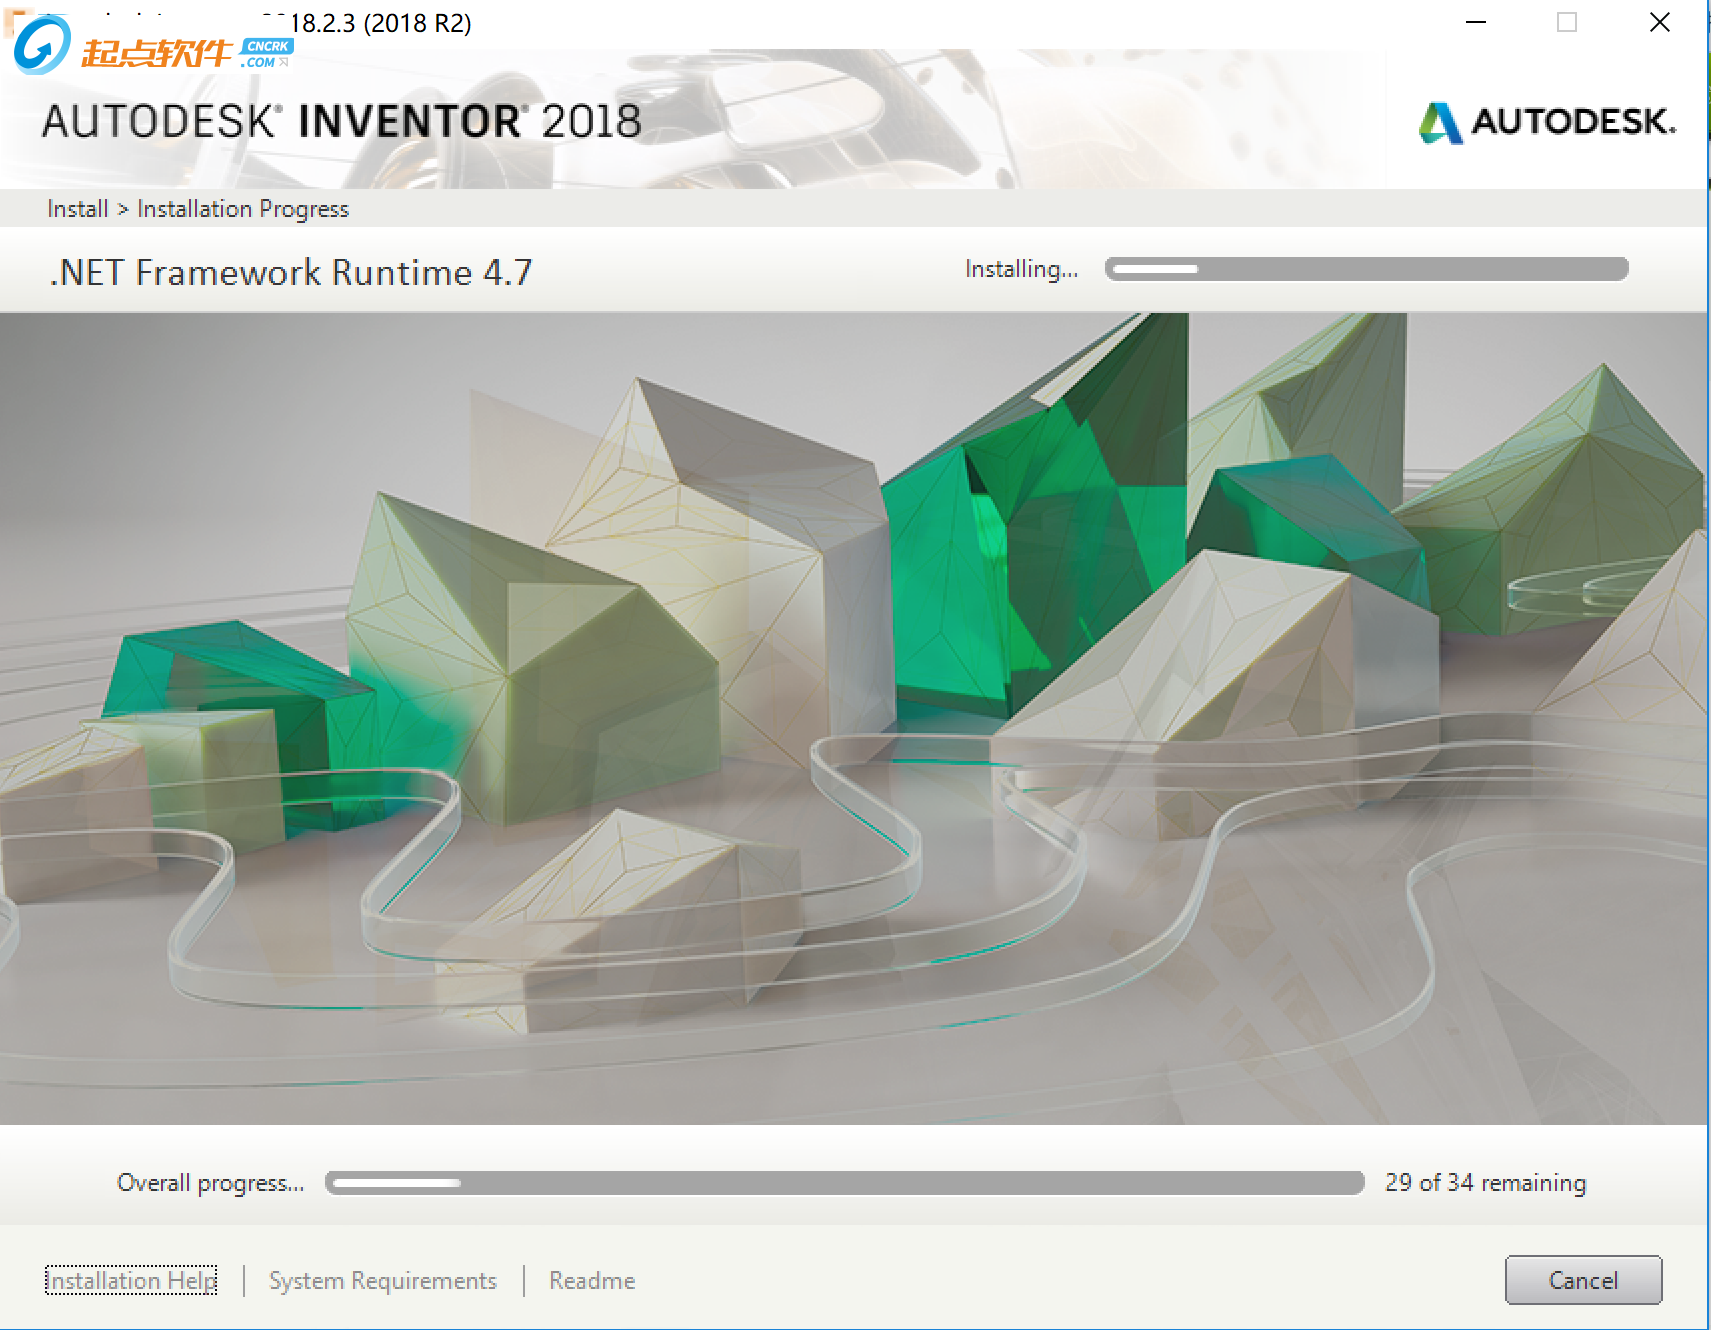Viewport: 1711px width, 1330px height.
Task: Click the 'Overall progress...' label
Action: click(x=211, y=1183)
